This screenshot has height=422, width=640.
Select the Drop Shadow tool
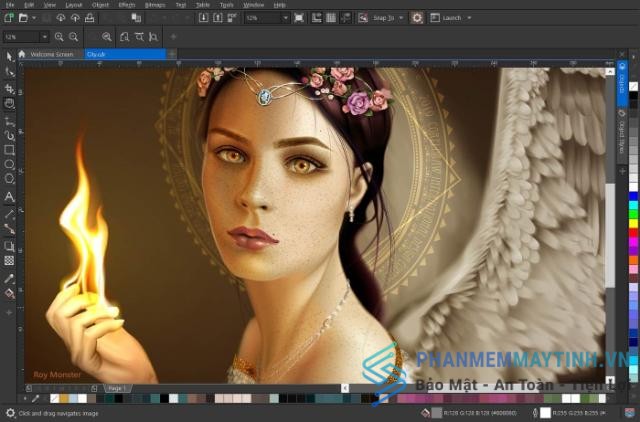coord(9,246)
